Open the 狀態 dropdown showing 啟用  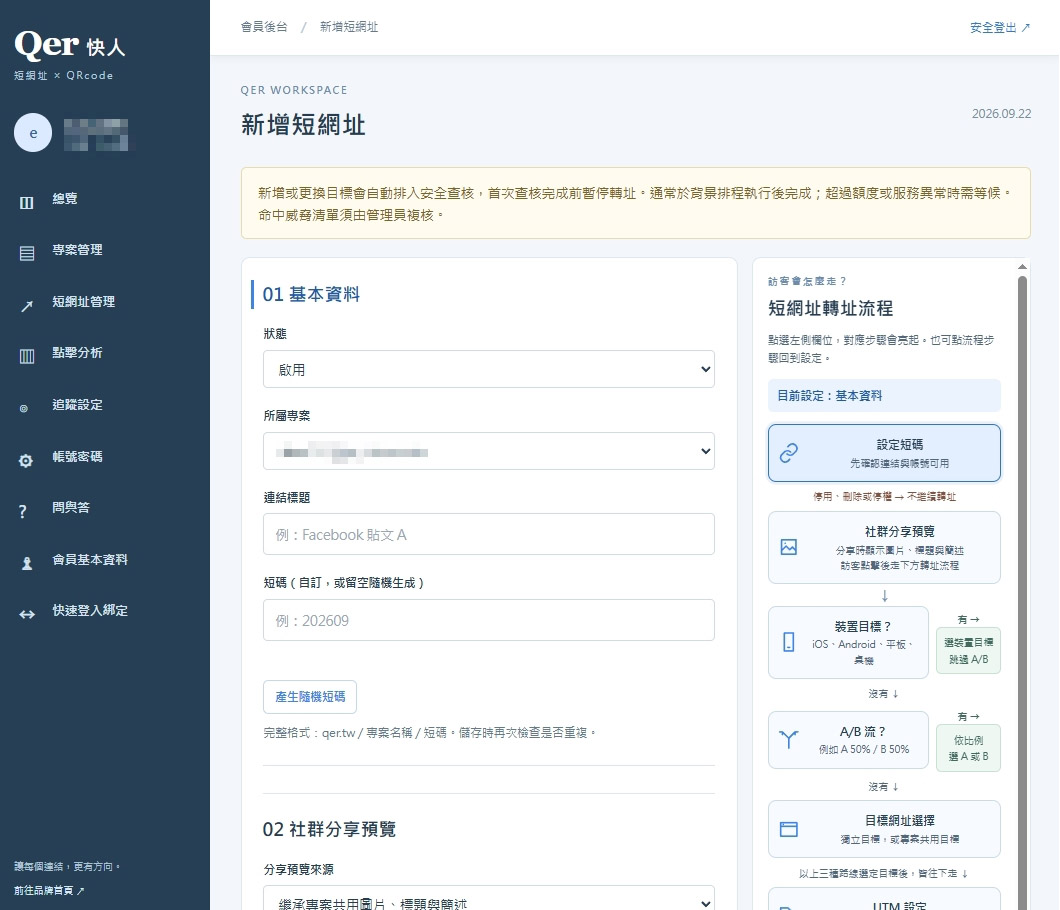click(489, 369)
